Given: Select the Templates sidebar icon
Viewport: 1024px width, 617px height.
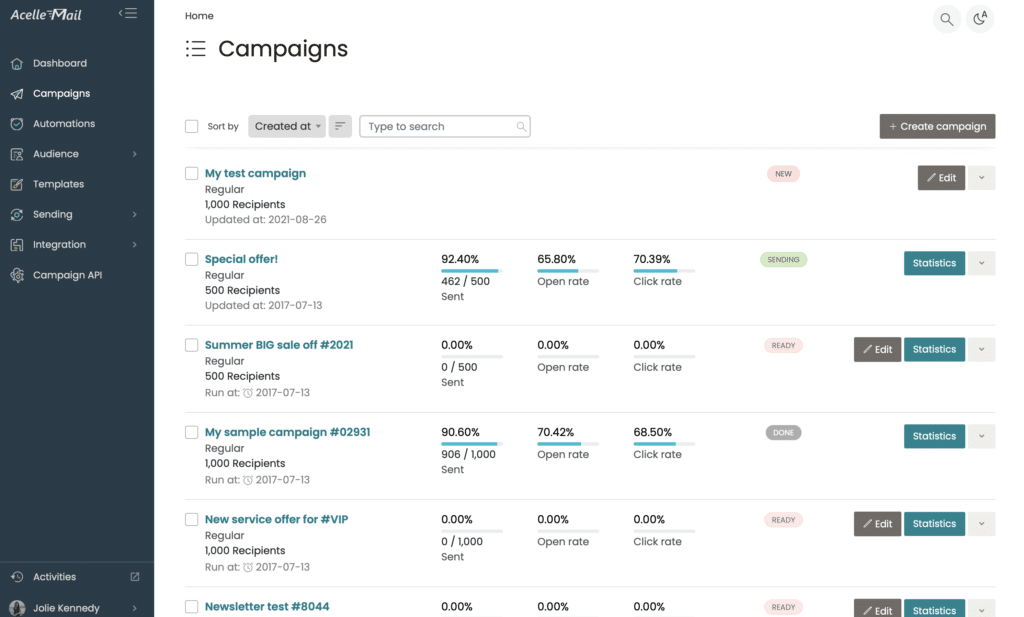Looking at the screenshot, I should click(18, 184).
